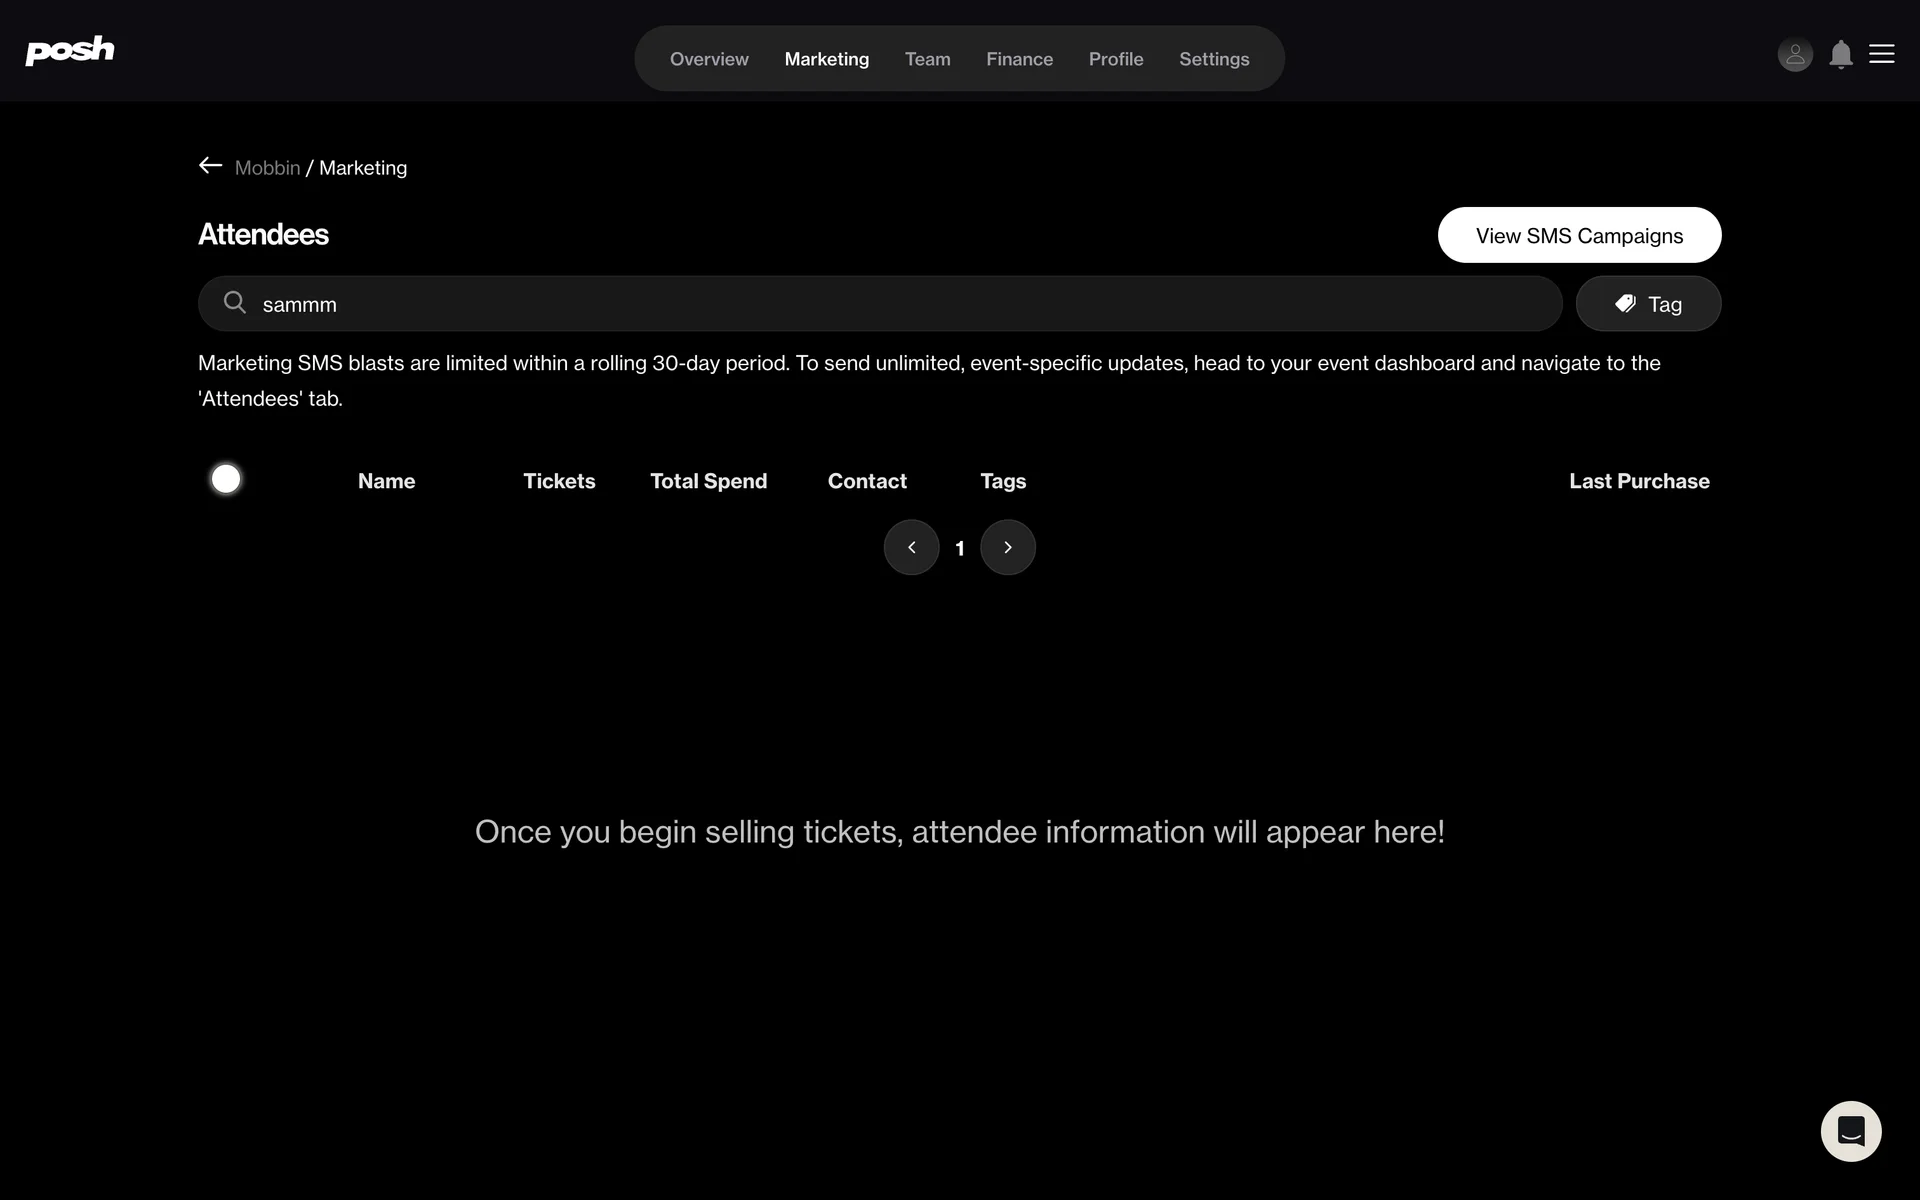Open the hamburger menu

tap(1882, 54)
